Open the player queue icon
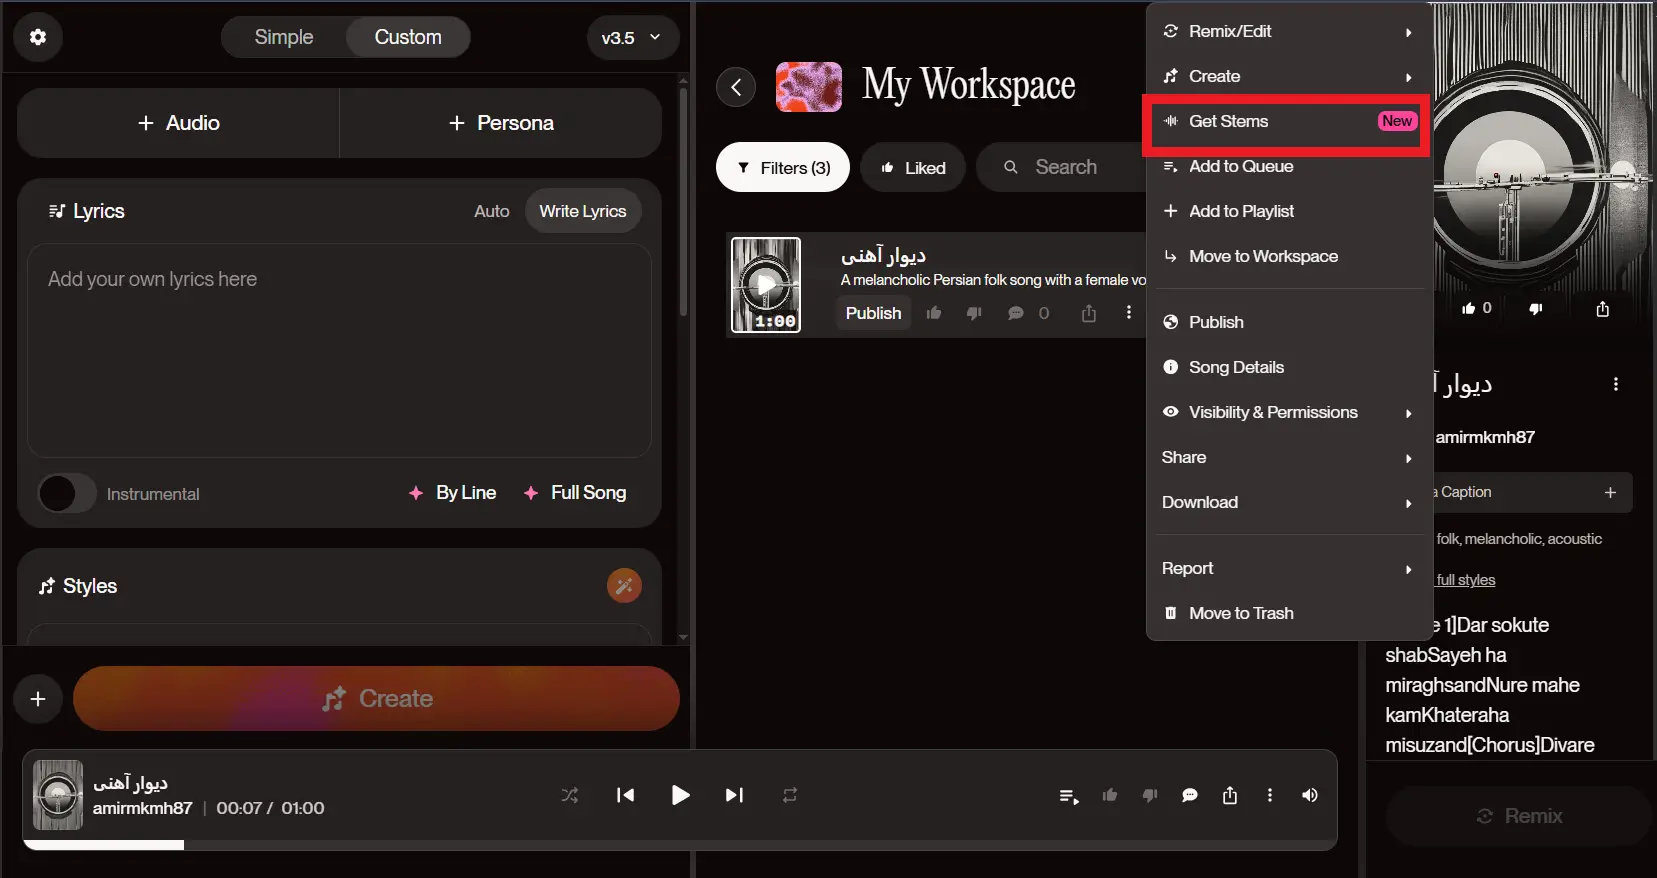Viewport: 1657px width, 878px height. pyautogui.click(x=1068, y=796)
